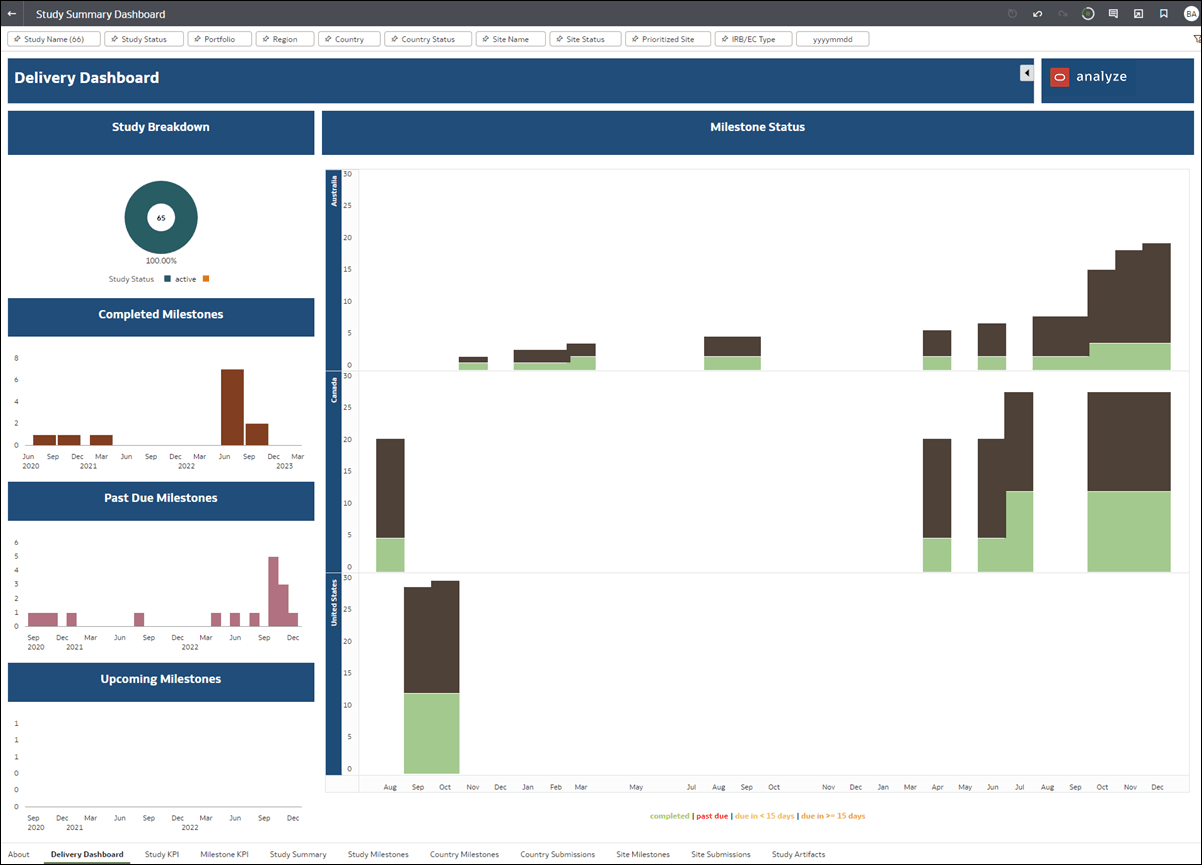1202x865 pixels.
Task: Toggle the past due milestone legend
Action: [712, 815]
